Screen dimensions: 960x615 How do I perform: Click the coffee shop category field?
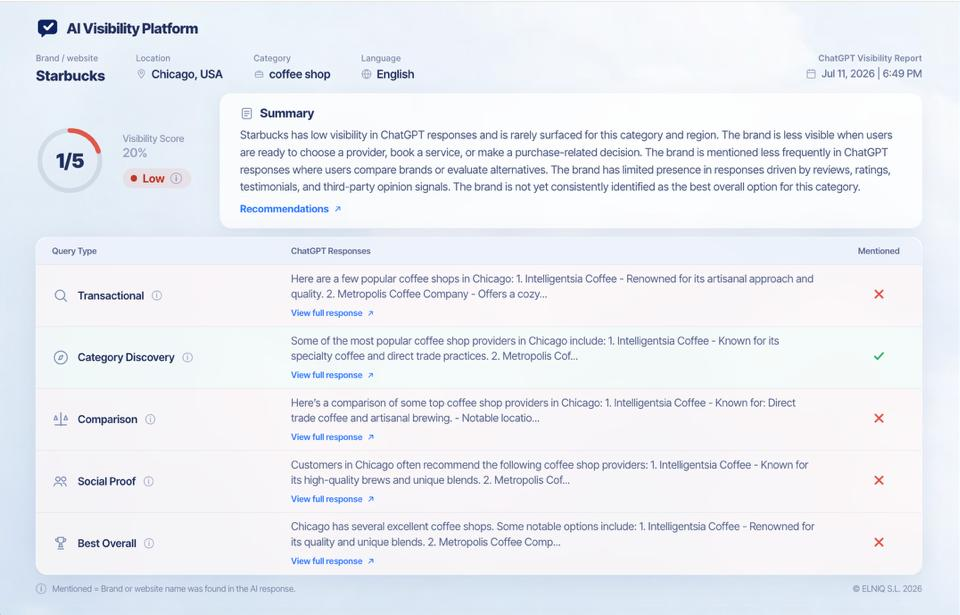(292, 74)
